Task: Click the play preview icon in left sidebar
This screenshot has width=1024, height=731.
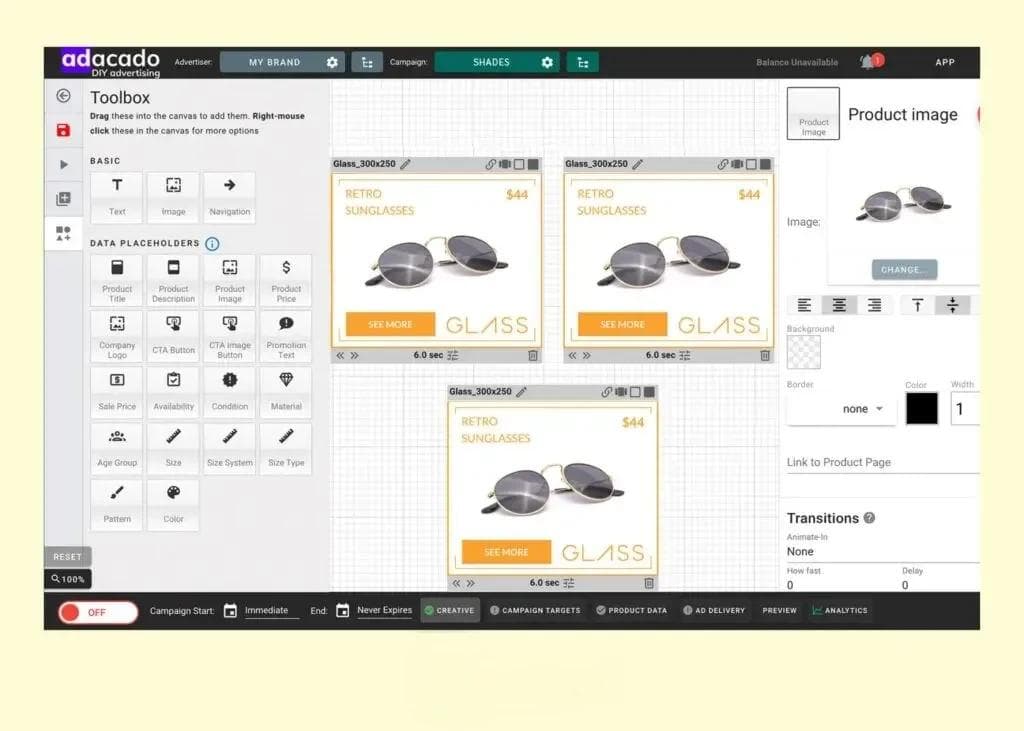Action: 64,164
